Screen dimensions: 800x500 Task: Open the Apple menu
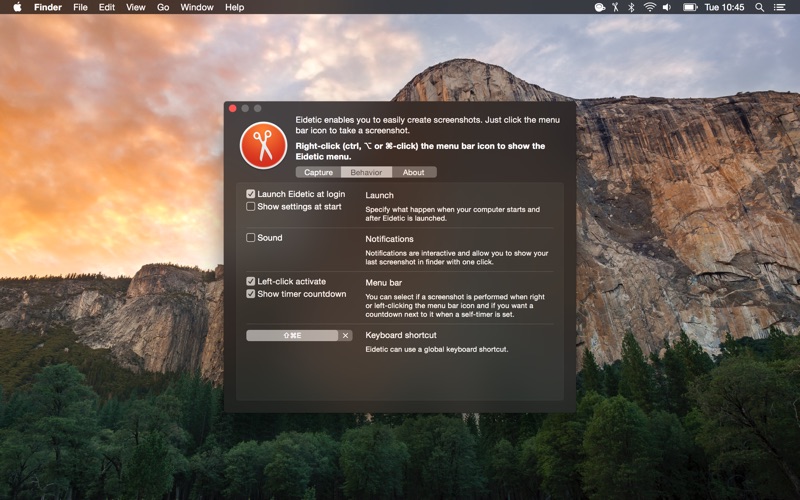17,7
